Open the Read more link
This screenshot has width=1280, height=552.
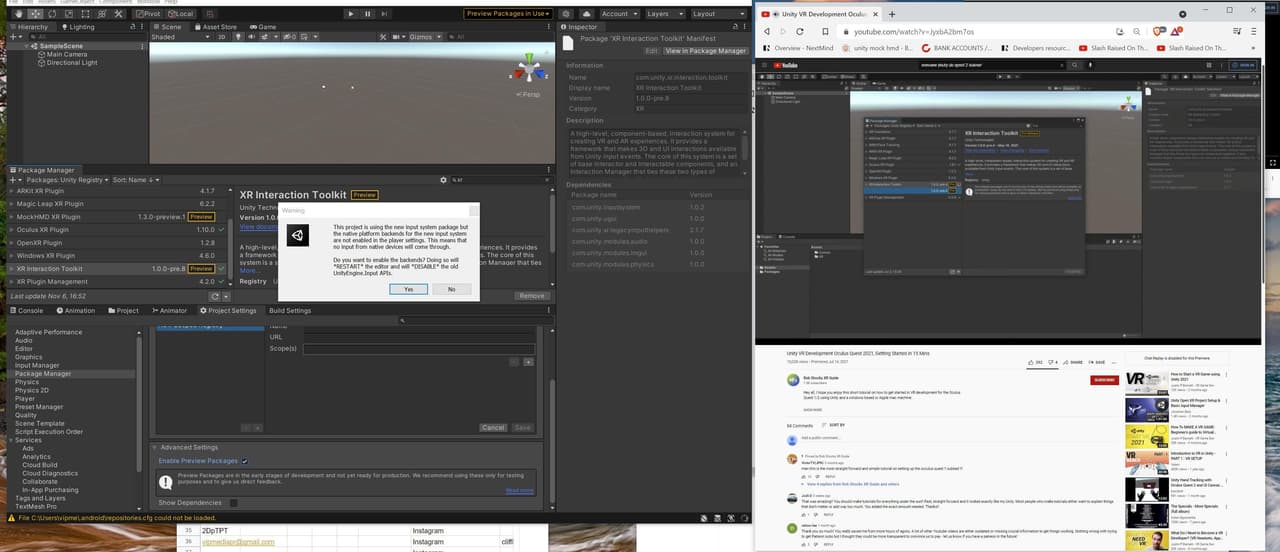tap(519, 490)
